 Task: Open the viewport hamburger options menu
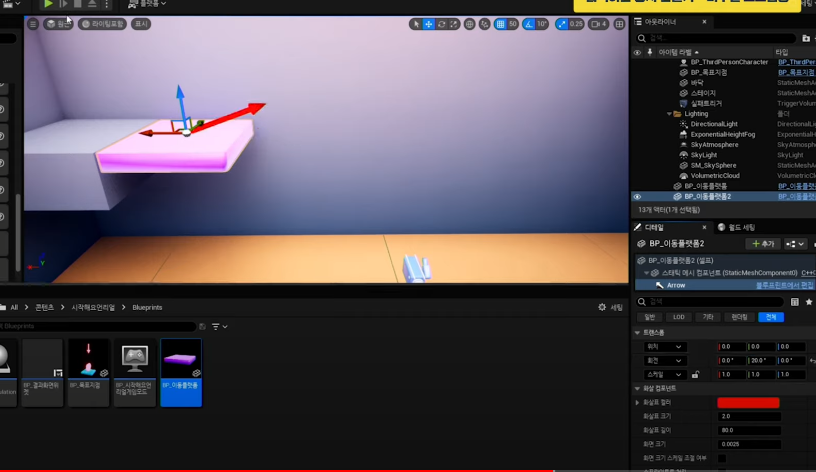point(33,24)
